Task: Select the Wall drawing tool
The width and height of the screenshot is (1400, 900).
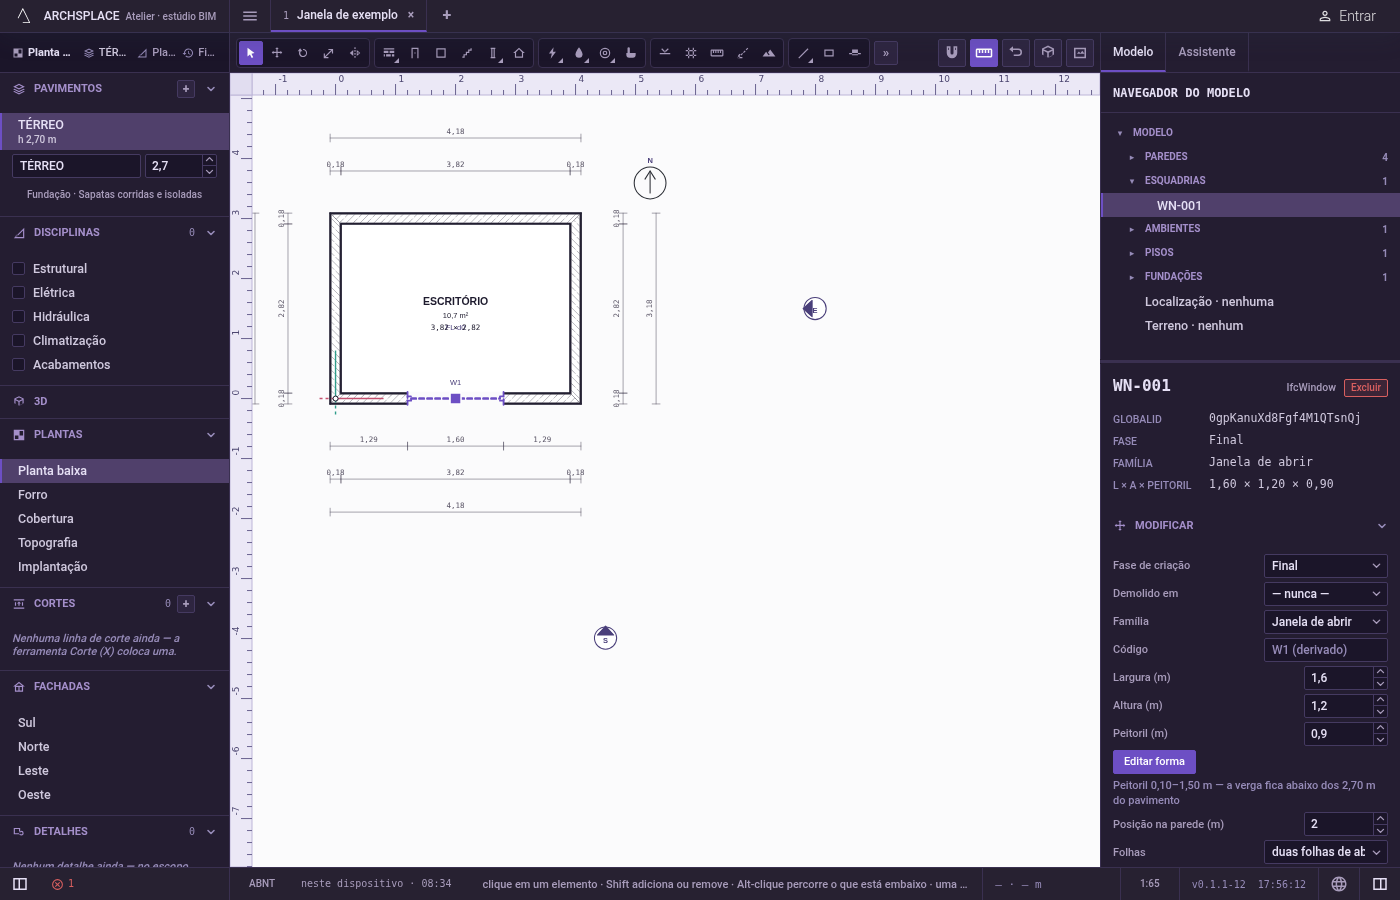Action: 389,53
